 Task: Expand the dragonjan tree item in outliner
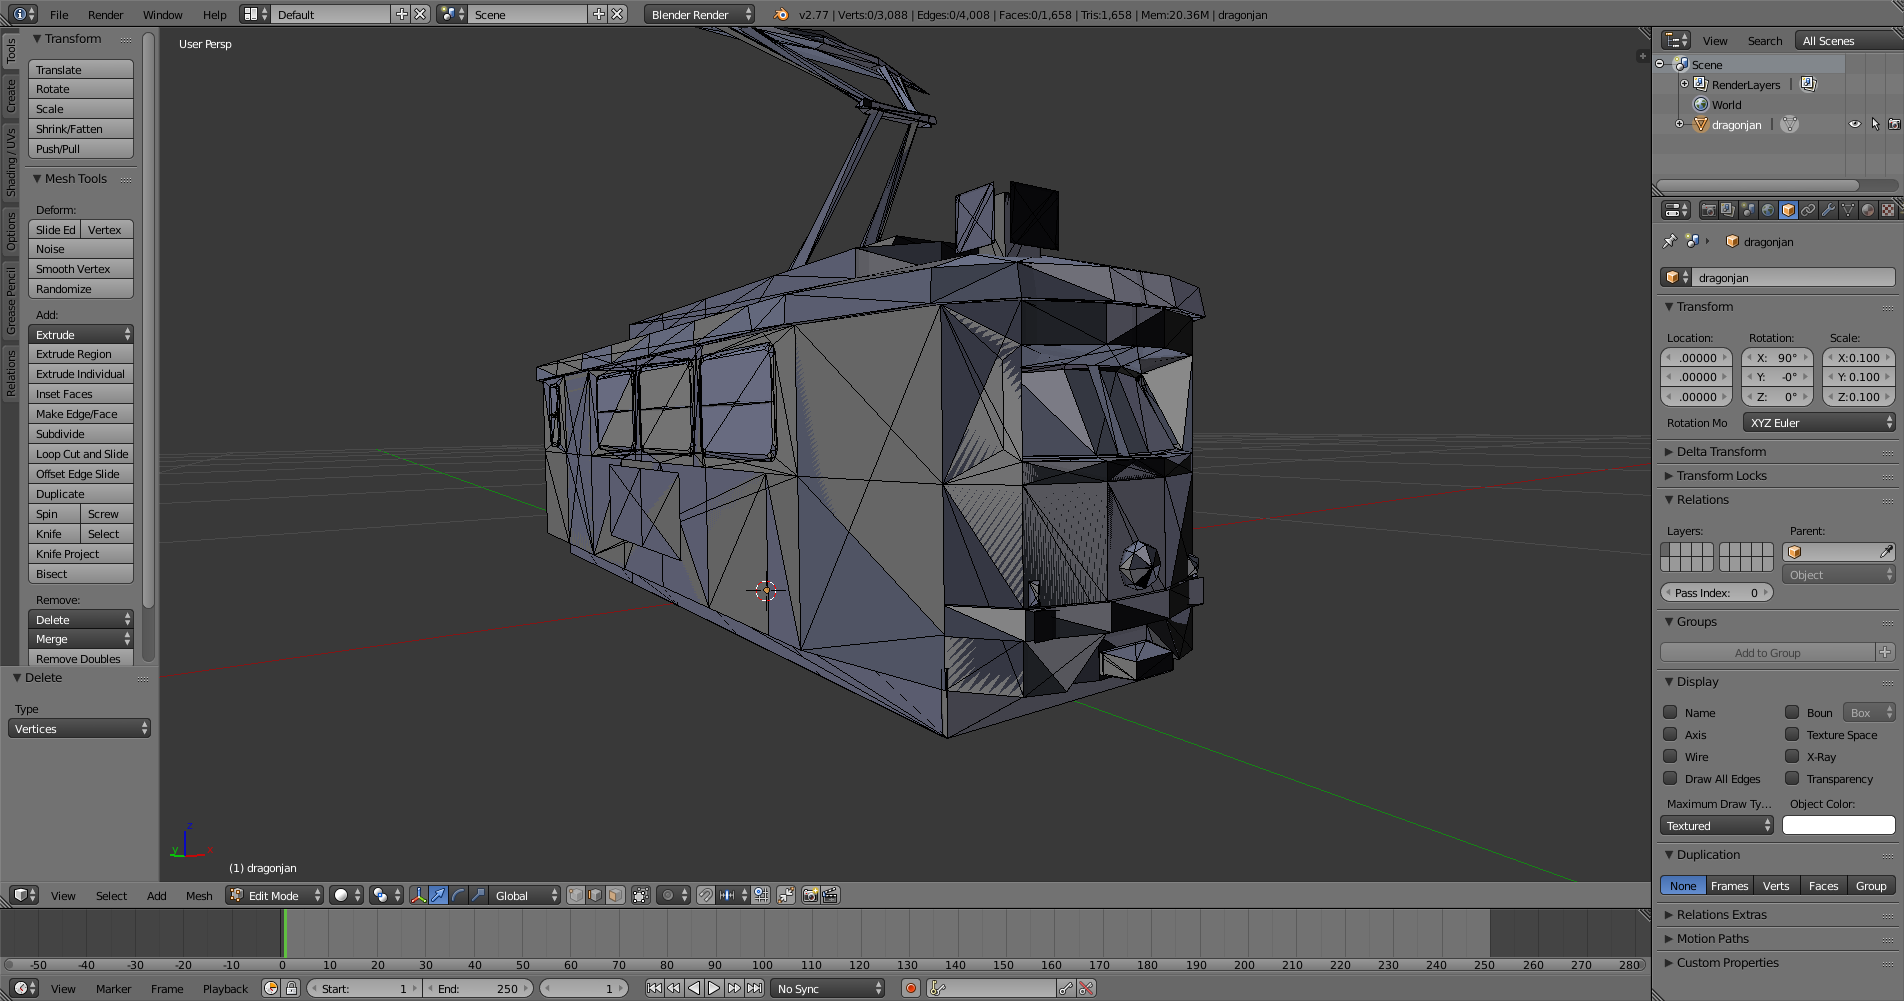click(x=1679, y=124)
